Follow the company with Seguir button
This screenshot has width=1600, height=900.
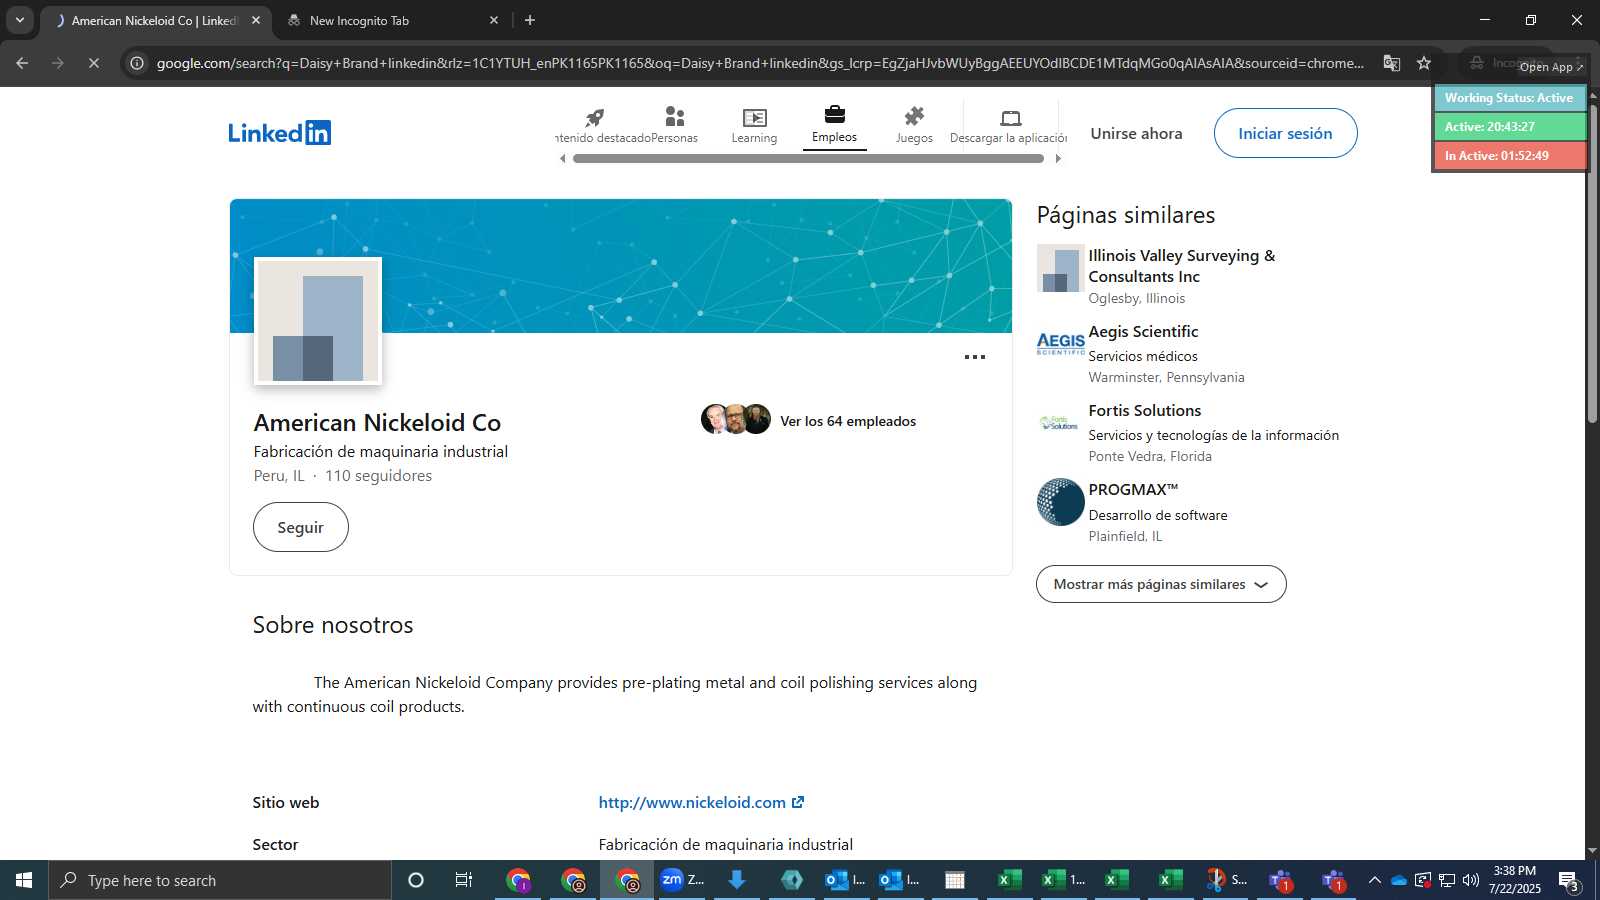click(x=300, y=527)
